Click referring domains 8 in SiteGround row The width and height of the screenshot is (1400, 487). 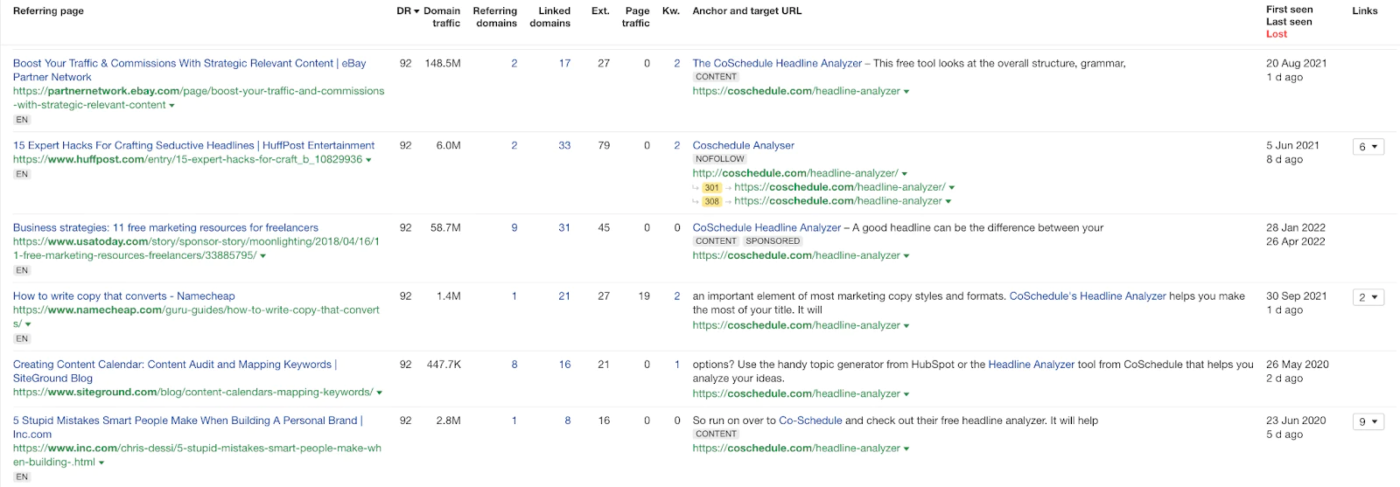click(514, 365)
